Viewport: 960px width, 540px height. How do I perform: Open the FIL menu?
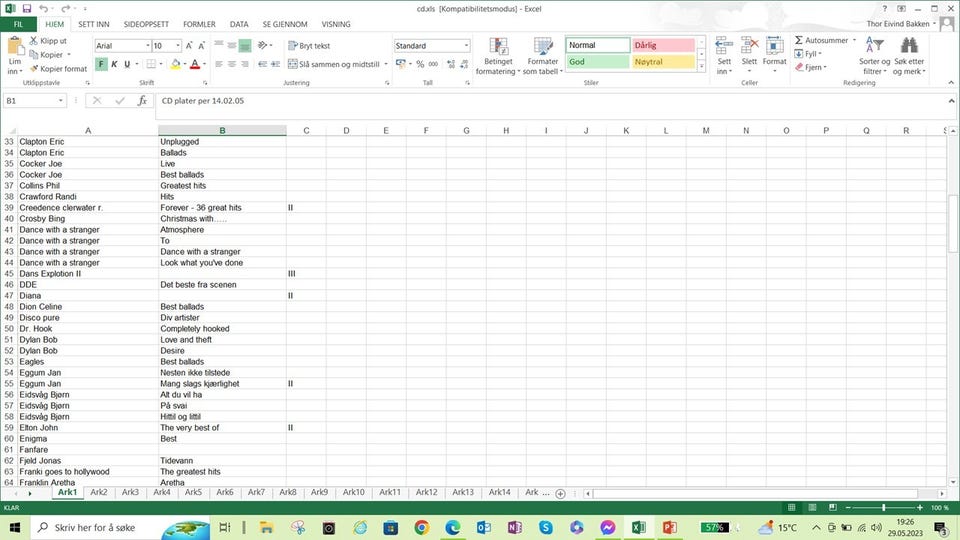(x=18, y=24)
